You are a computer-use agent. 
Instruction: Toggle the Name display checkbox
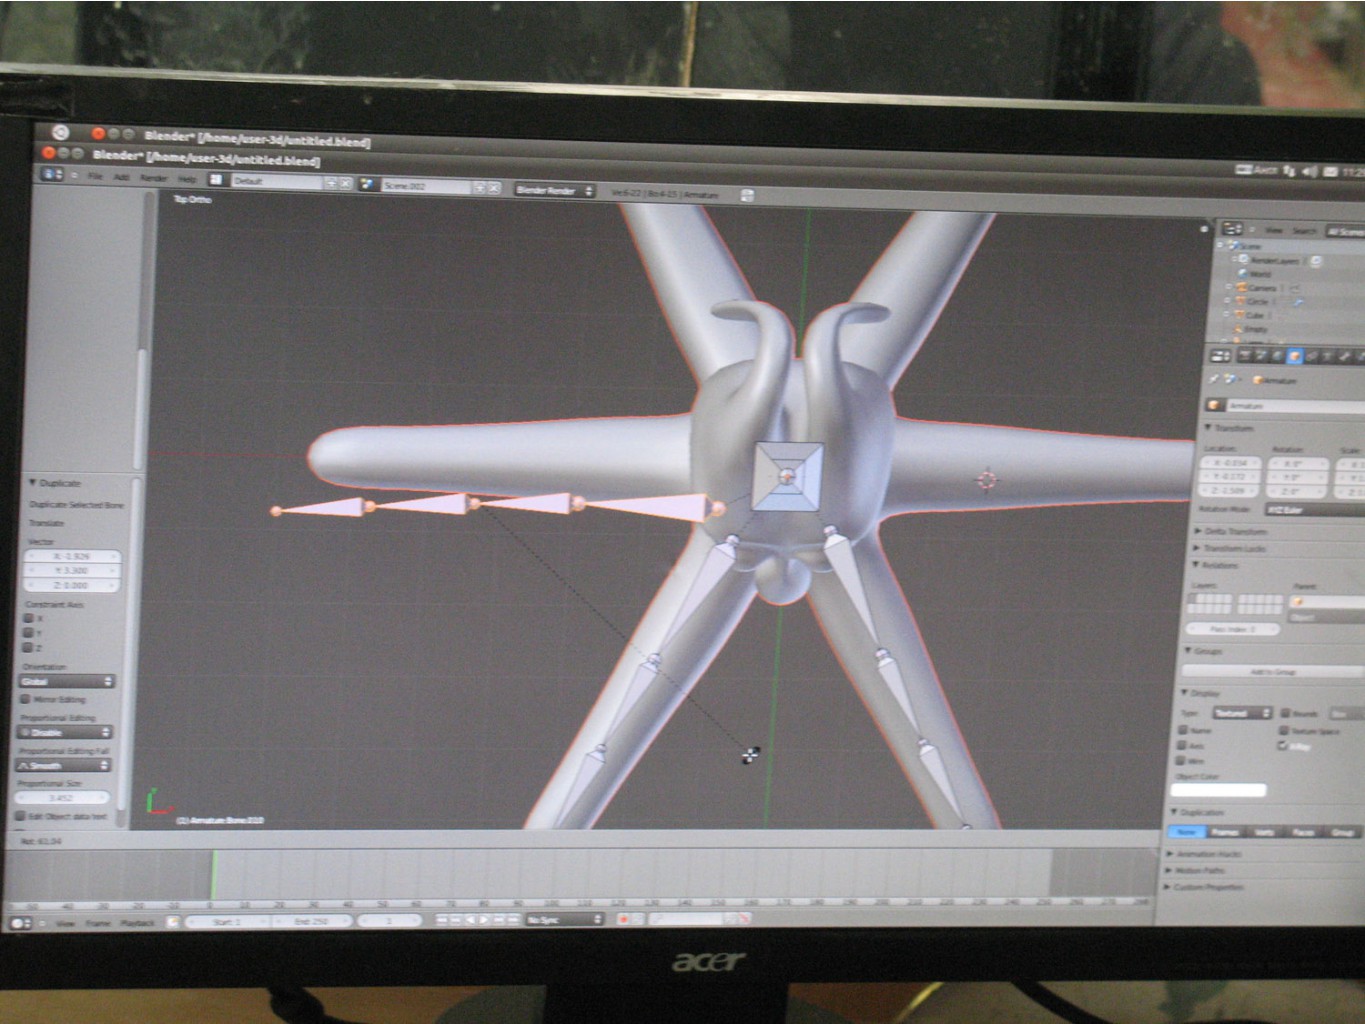1182,730
